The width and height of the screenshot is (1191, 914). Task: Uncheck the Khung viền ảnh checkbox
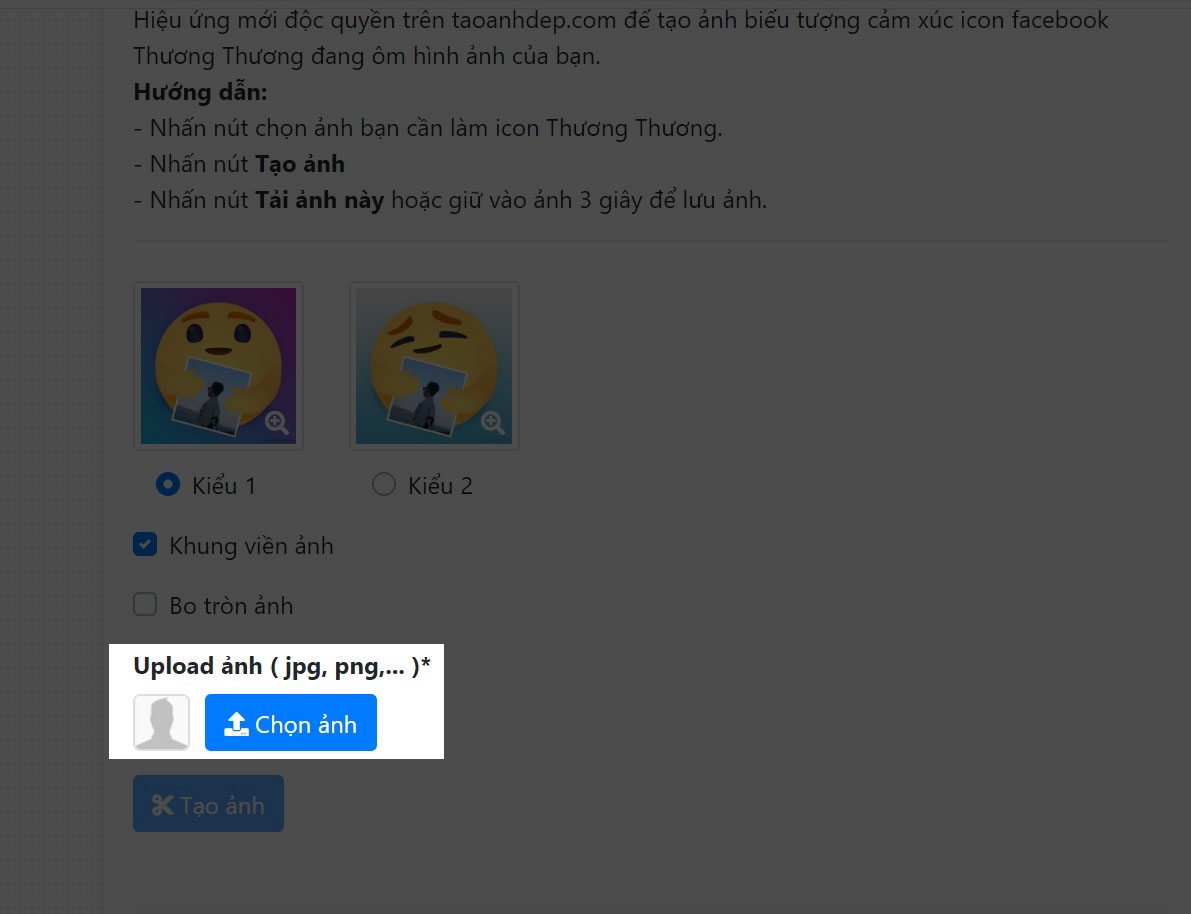point(145,544)
